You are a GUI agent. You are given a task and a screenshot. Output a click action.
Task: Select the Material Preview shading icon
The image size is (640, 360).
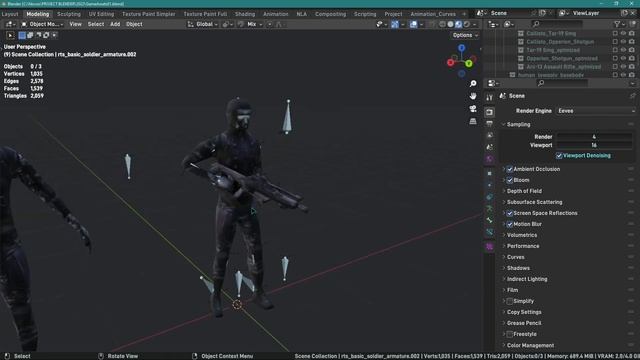tap(458, 24)
